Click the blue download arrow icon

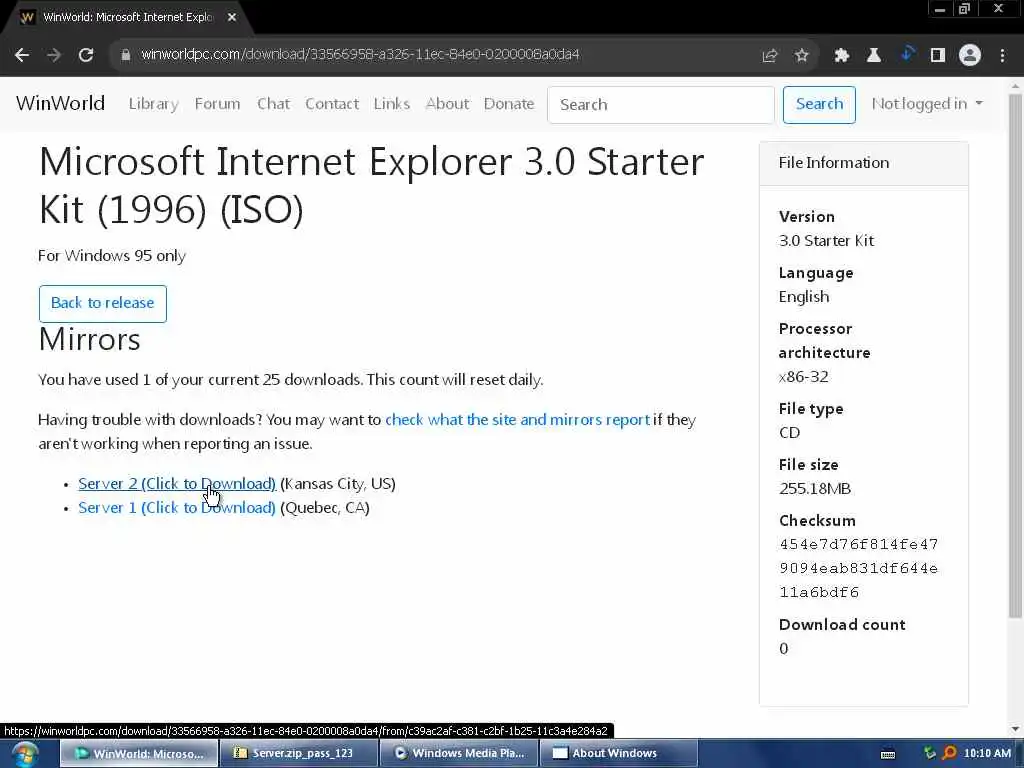point(906,54)
